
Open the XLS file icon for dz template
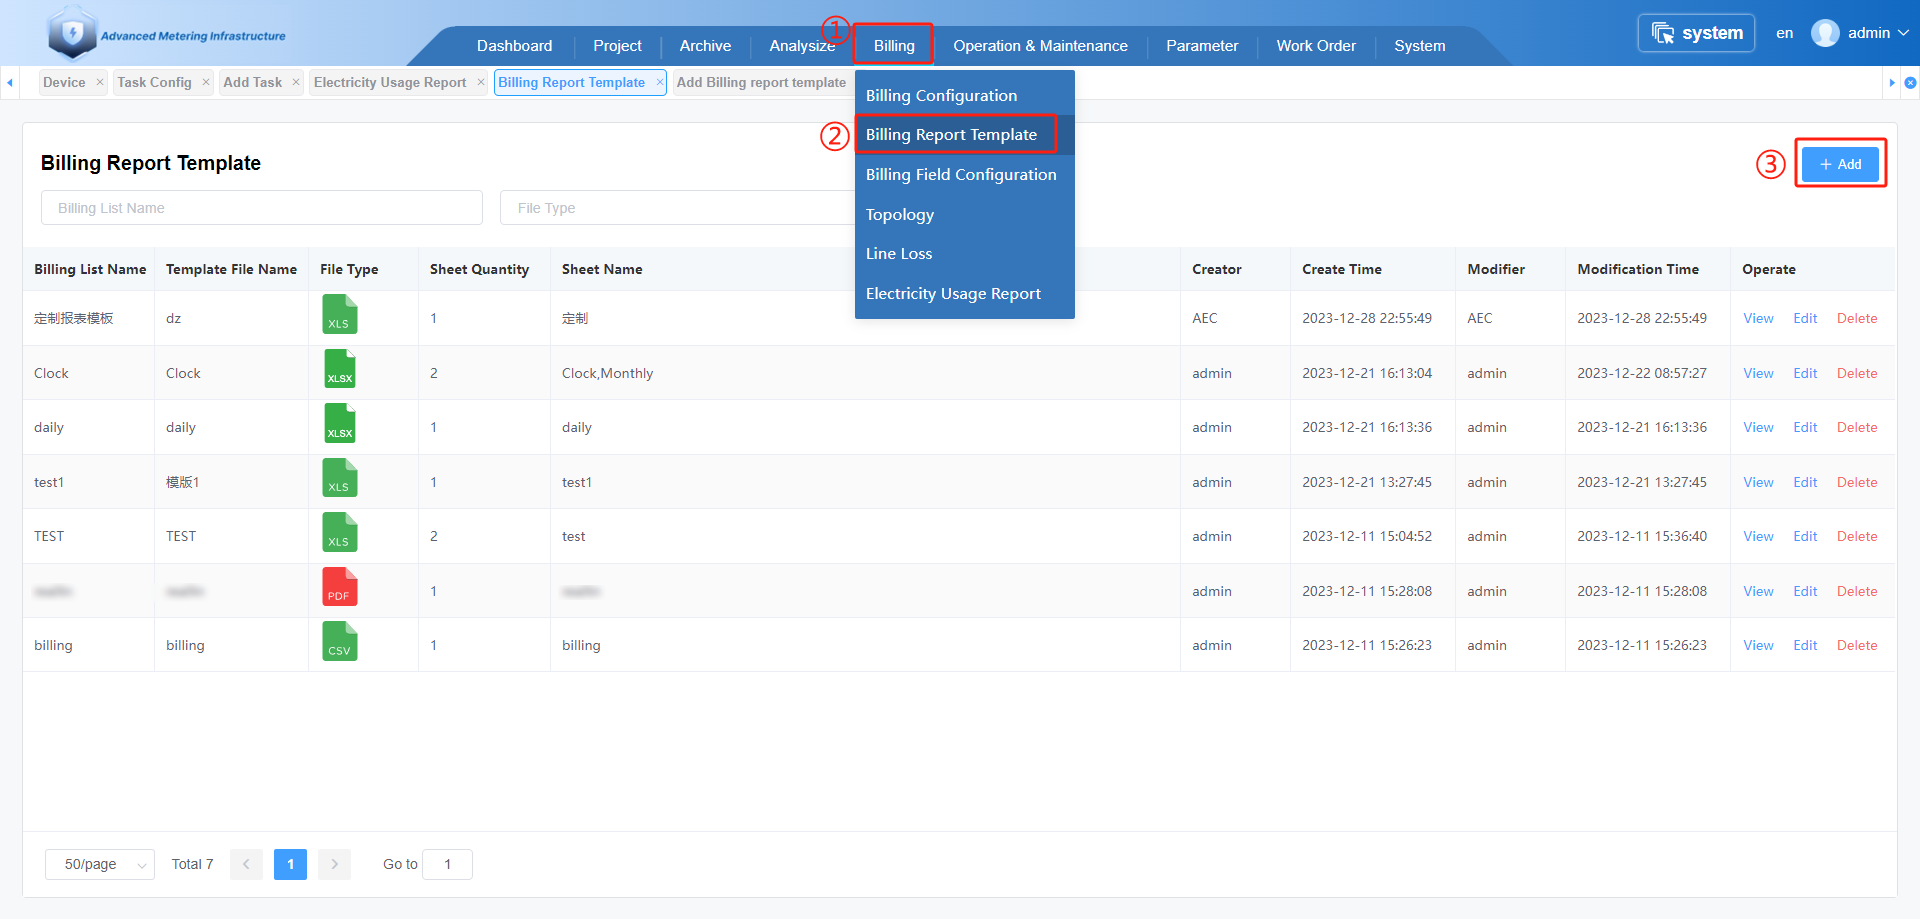(x=340, y=314)
